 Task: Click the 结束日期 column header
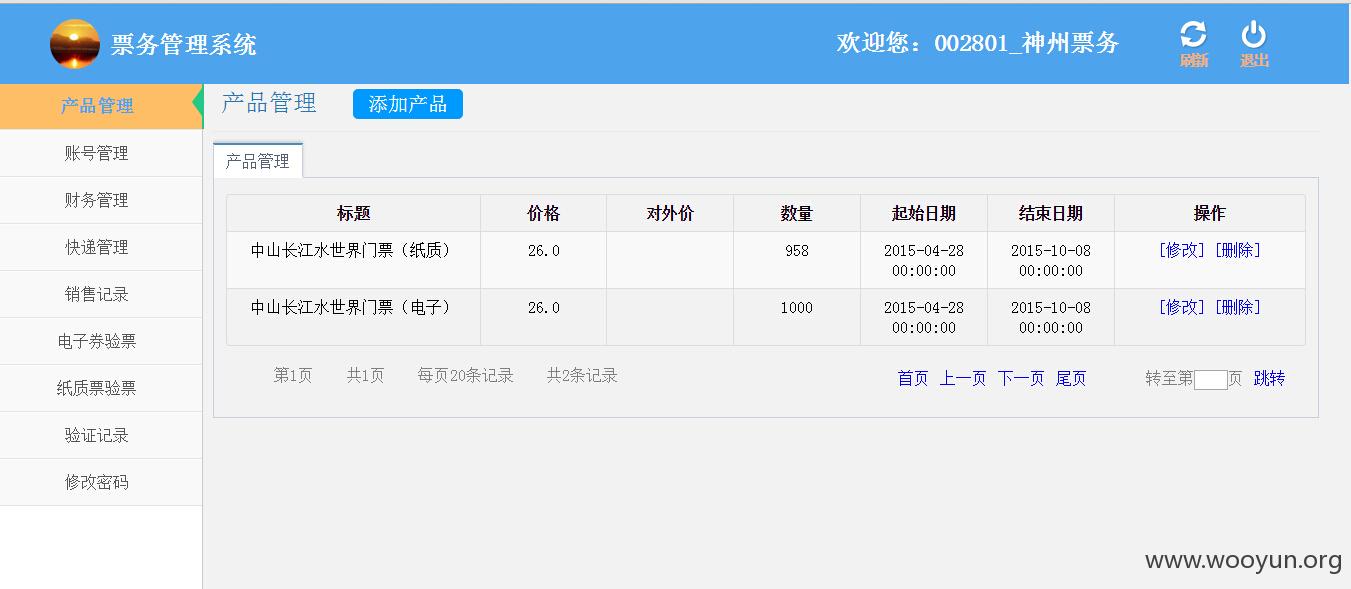[1051, 213]
